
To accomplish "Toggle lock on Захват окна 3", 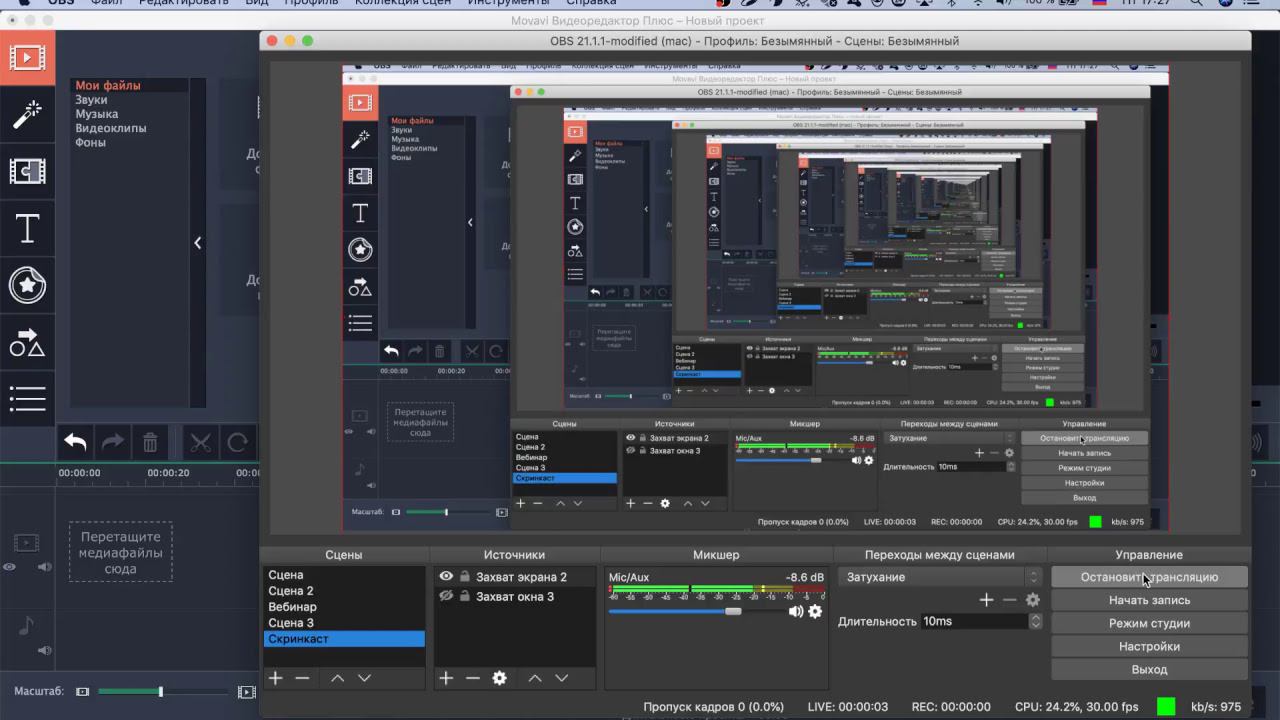I will click(464, 596).
